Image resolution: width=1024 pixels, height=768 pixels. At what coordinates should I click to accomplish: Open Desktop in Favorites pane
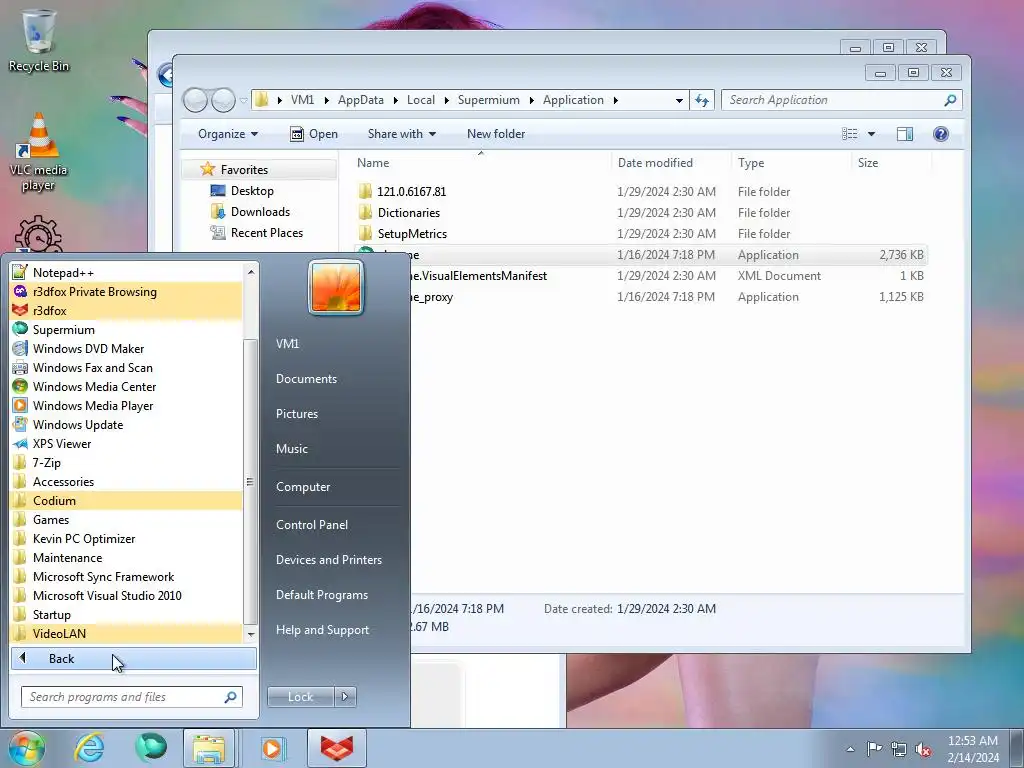(252, 191)
